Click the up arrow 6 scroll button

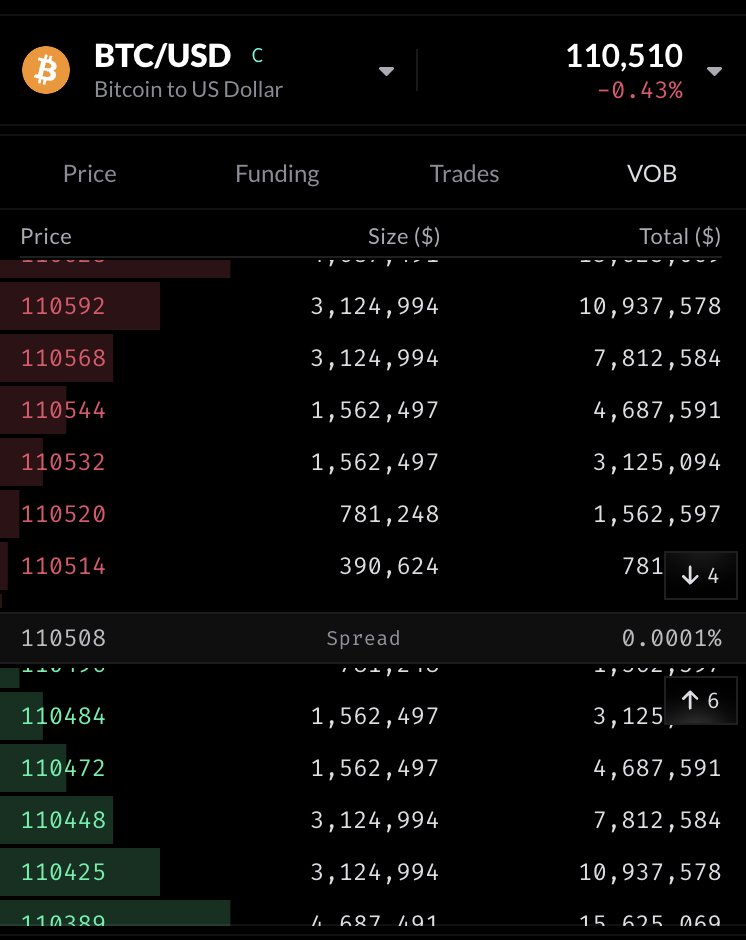700,700
